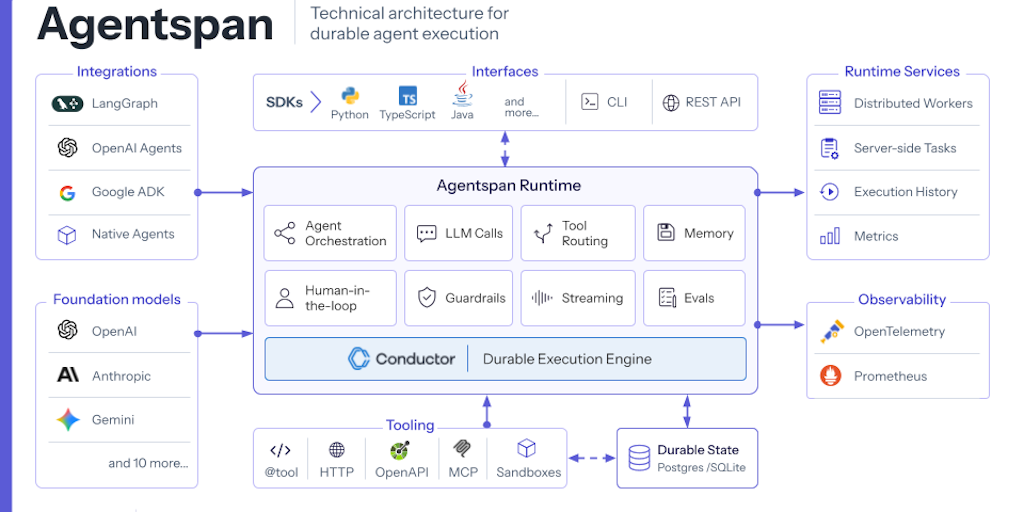Click the CLI terminal icon
The width and height of the screenshot is (1024, 512).
point(590,102)
